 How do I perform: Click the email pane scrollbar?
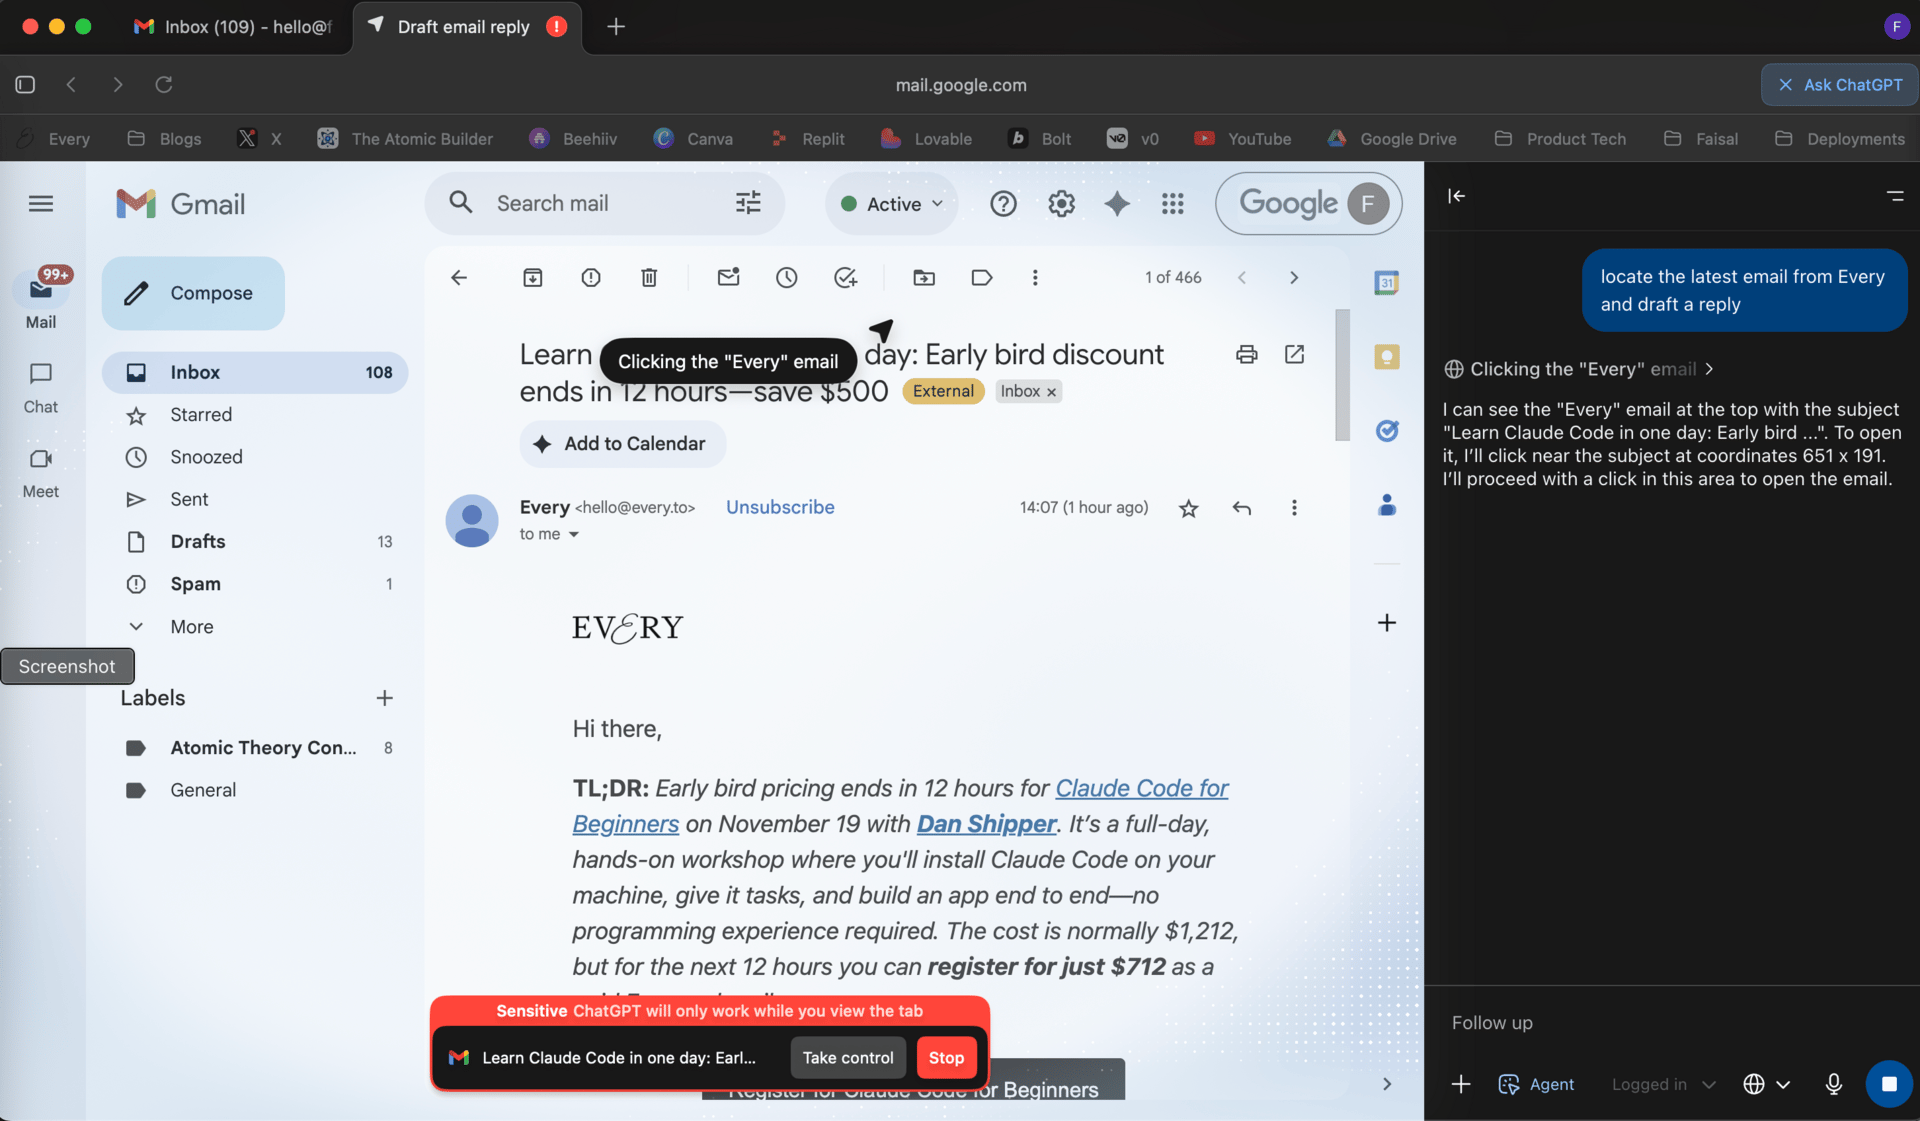(x=1342, y=375)
